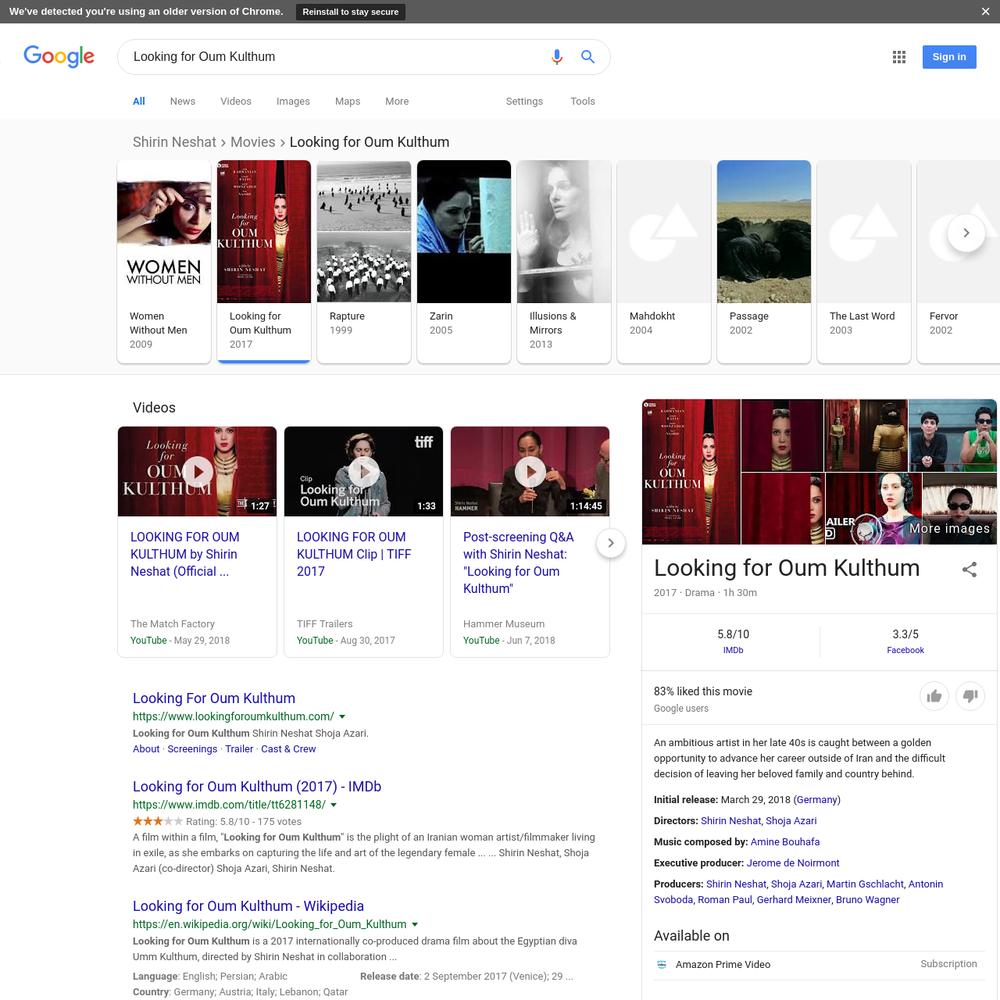Viewport: 1000px width, 1000px height.
Task: Open executive producer Jerome de Noirmont link
Action: pyautogui.click(x=793, y=863)
